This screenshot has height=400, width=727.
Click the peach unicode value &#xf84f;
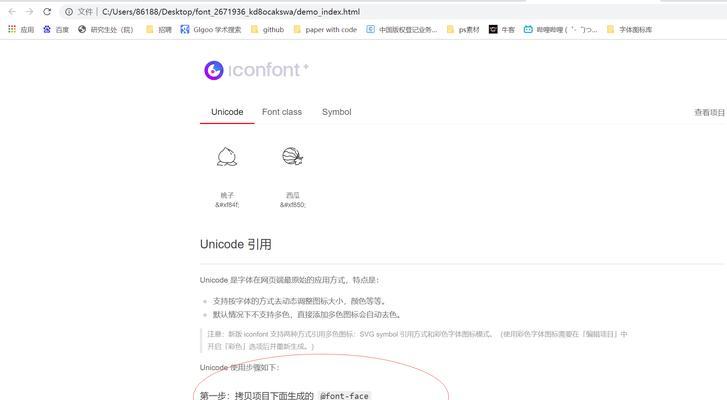tap(227, 204)
